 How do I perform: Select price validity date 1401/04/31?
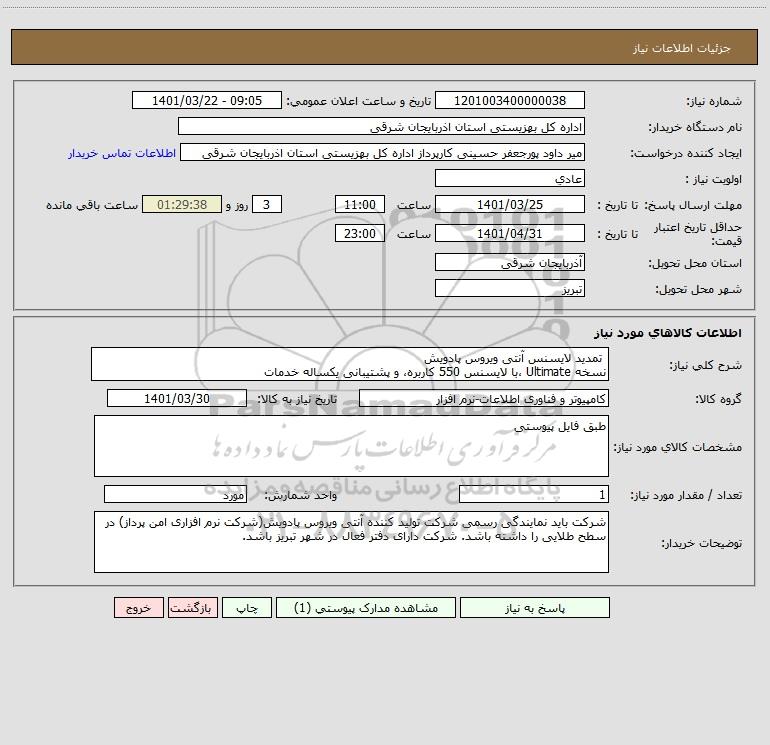510,233
